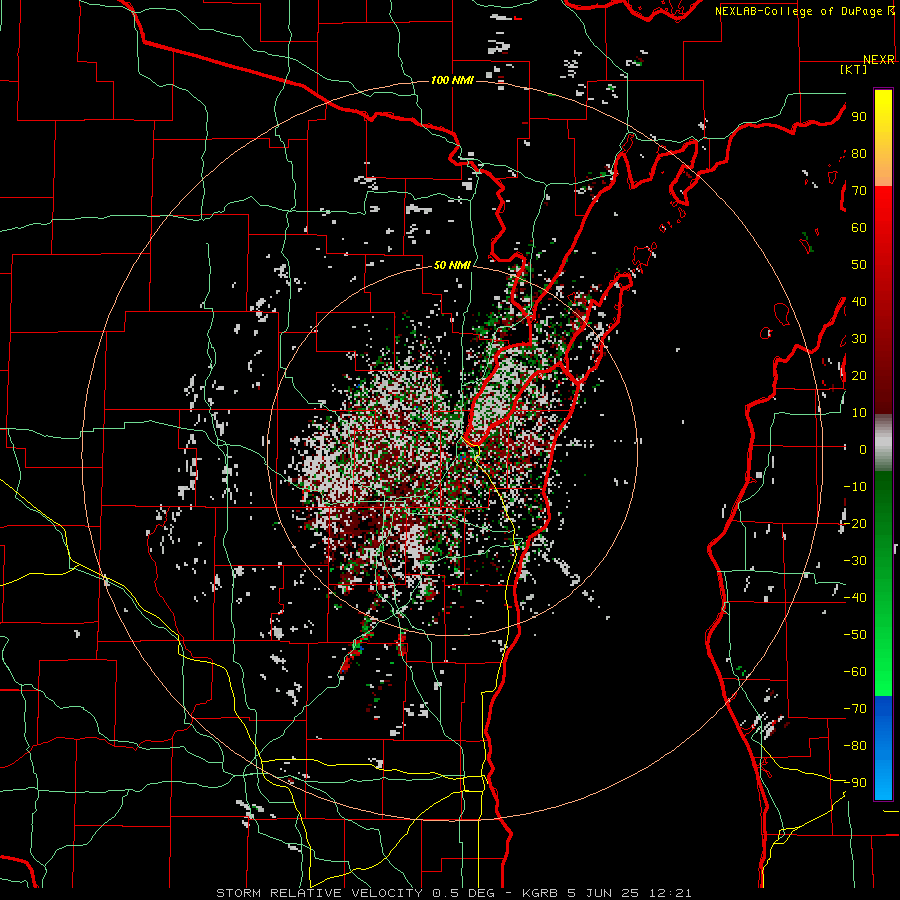Click the 70 value on velocity scale
The width and height of the screenshot is (900, 900).
point(859,191)
